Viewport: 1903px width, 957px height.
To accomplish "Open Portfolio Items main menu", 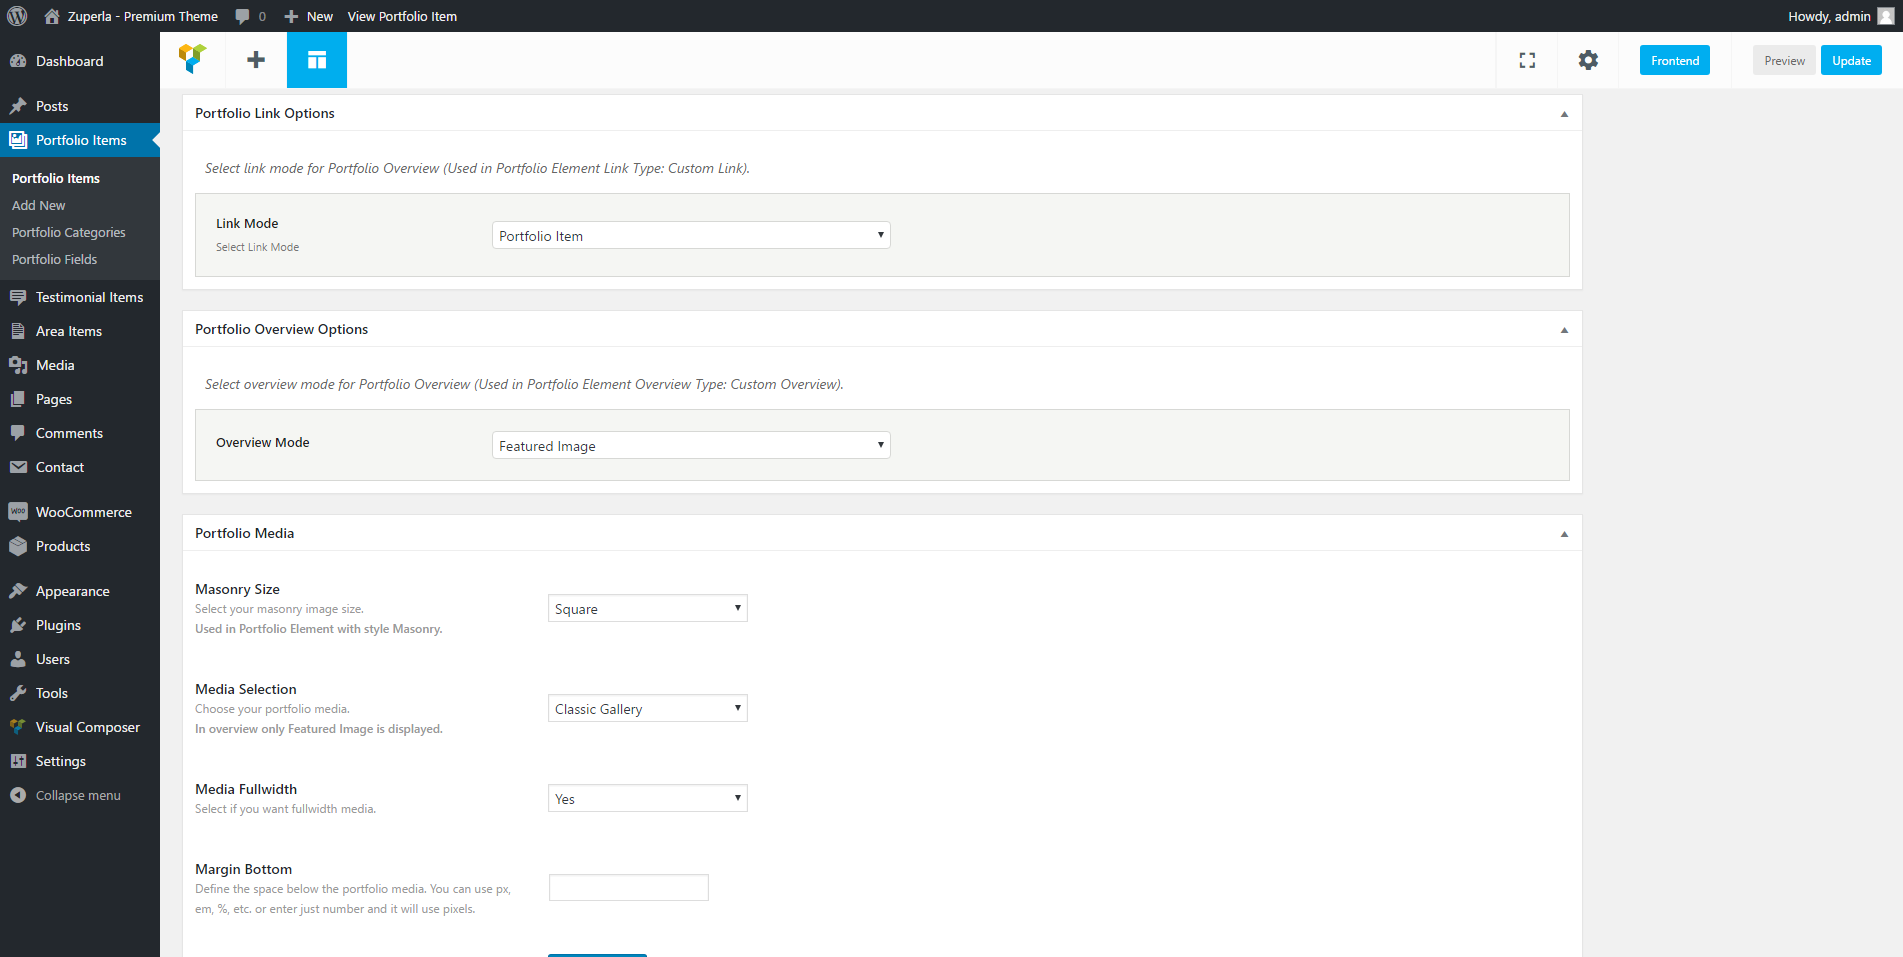I will click(81, 140).
